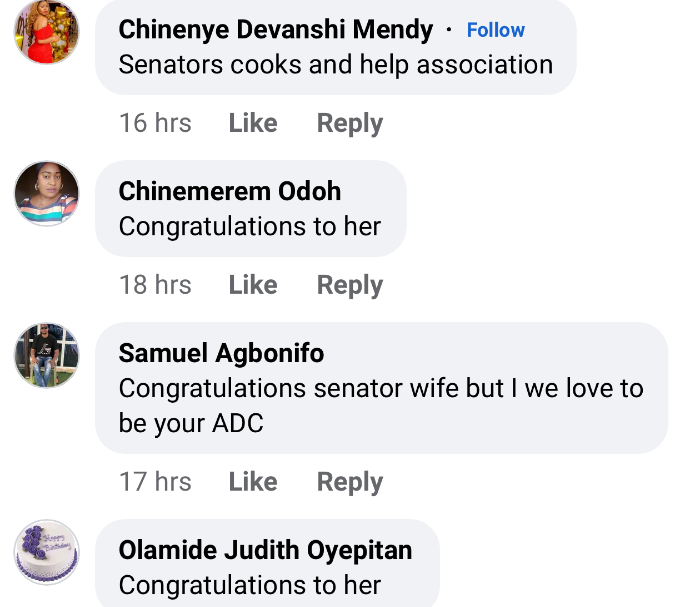Like Chinenye Devanshi Mendy's comment

[x=252, y=123]
